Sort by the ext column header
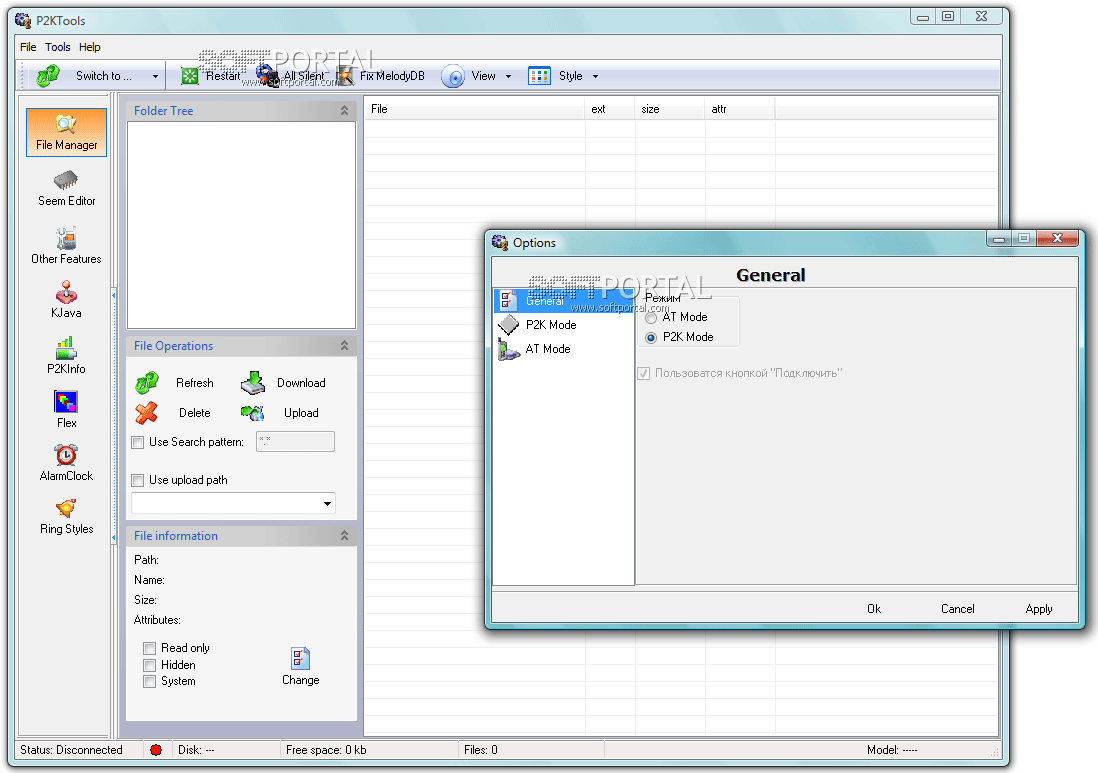 click(609, 109)
